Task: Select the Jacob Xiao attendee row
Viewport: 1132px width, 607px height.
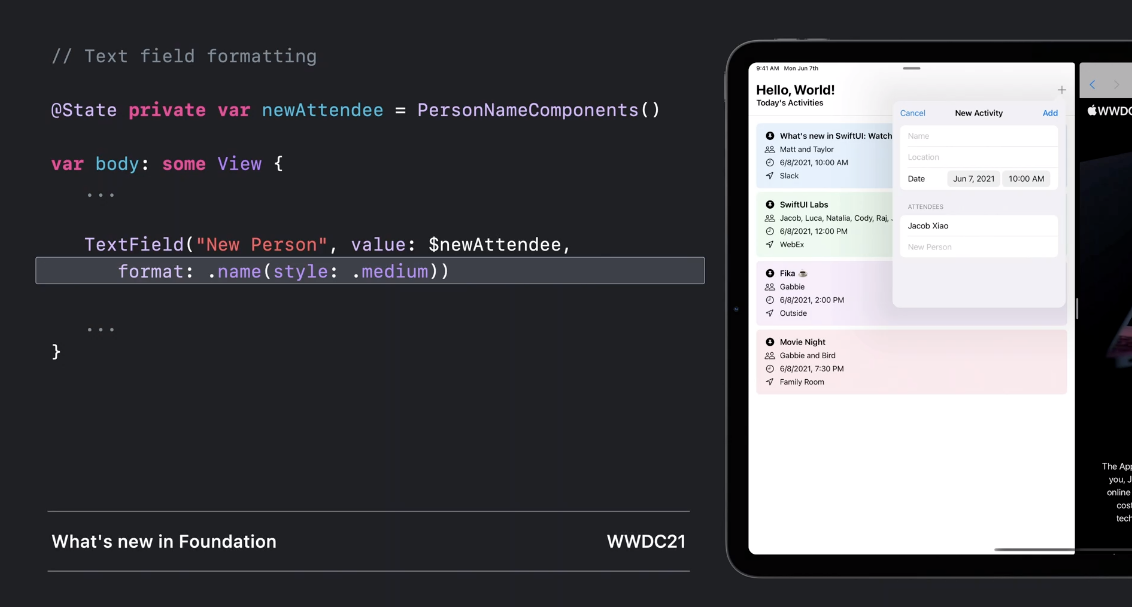Action: 978,226
